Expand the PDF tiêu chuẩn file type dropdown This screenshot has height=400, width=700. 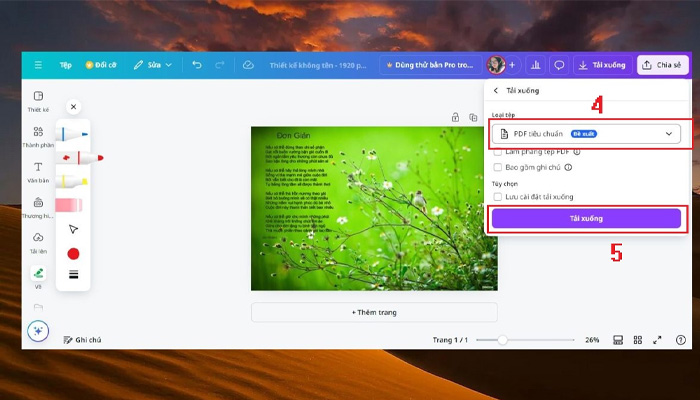pos(586,134)
